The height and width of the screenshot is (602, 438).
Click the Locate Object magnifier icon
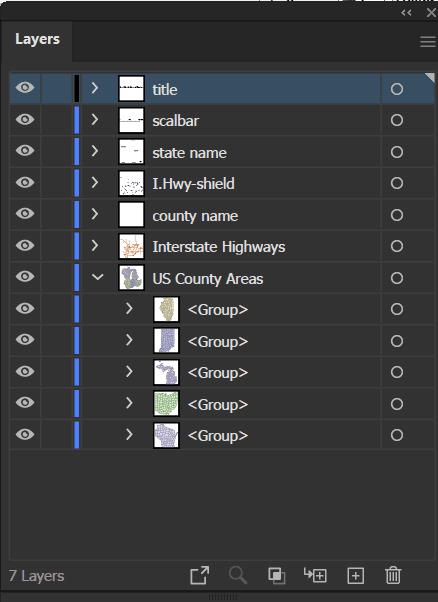(238, 576)
